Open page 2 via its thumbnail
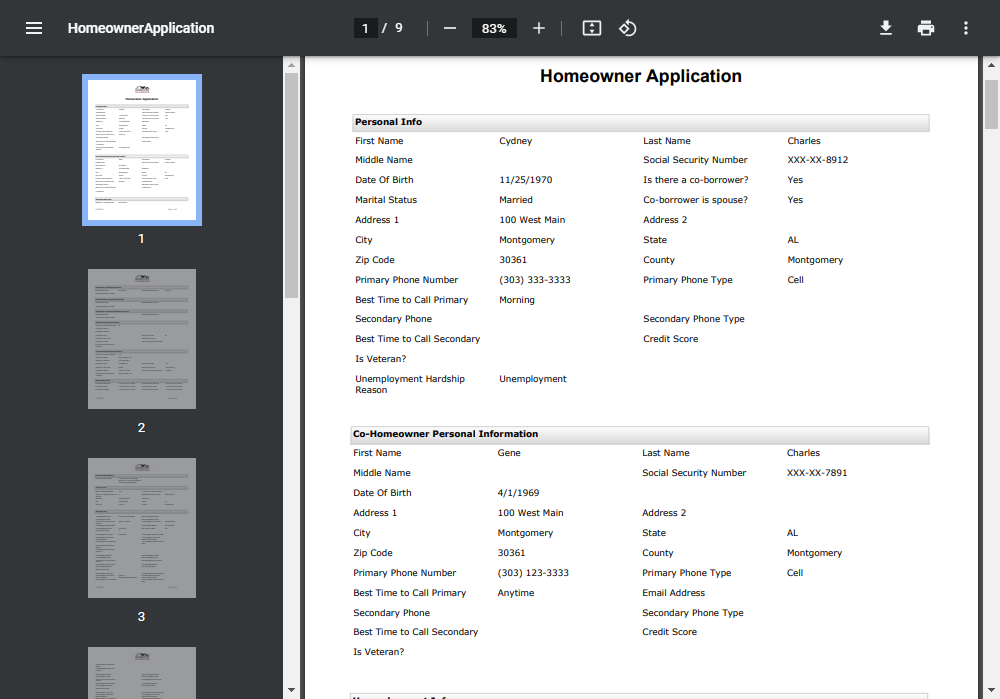Image resolution: width=1000 pixels, height=699 pixels. [141, 338]
